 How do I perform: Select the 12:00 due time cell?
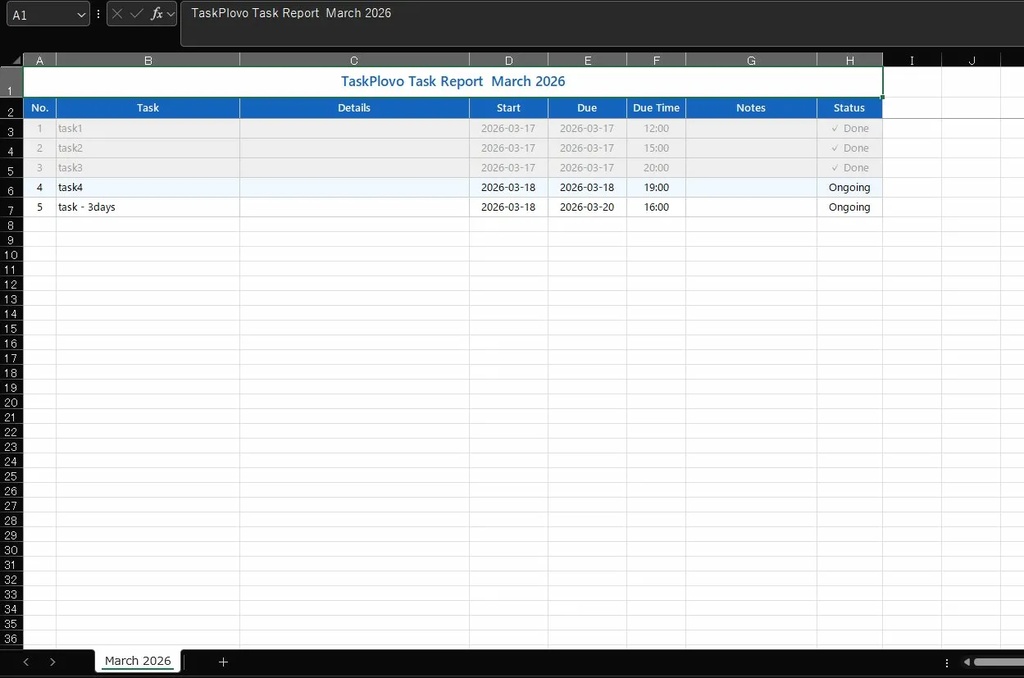click(x=656, y=129)
